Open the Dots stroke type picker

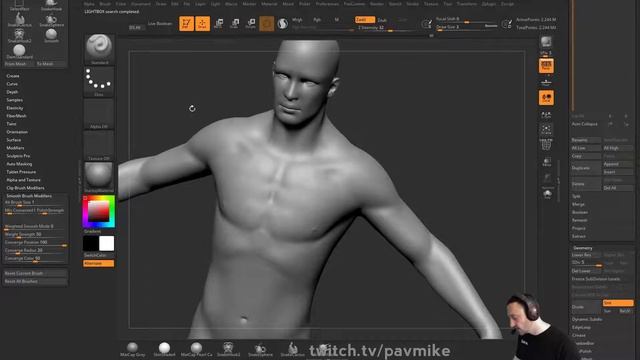(99, 82)
